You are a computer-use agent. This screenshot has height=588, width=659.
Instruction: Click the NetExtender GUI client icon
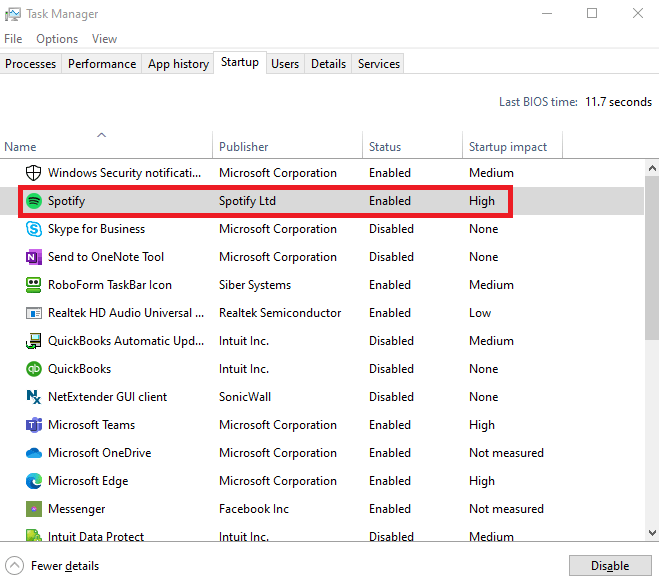click(34, 397)
